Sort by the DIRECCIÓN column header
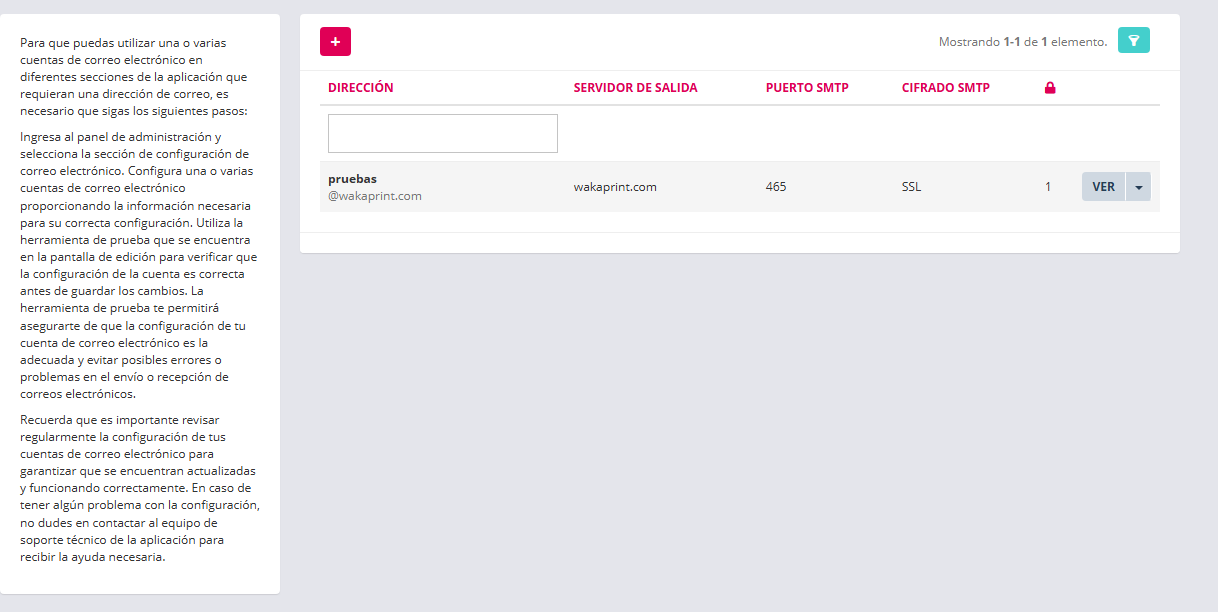This screenshot has height=612, width=1218. [360, 88]
